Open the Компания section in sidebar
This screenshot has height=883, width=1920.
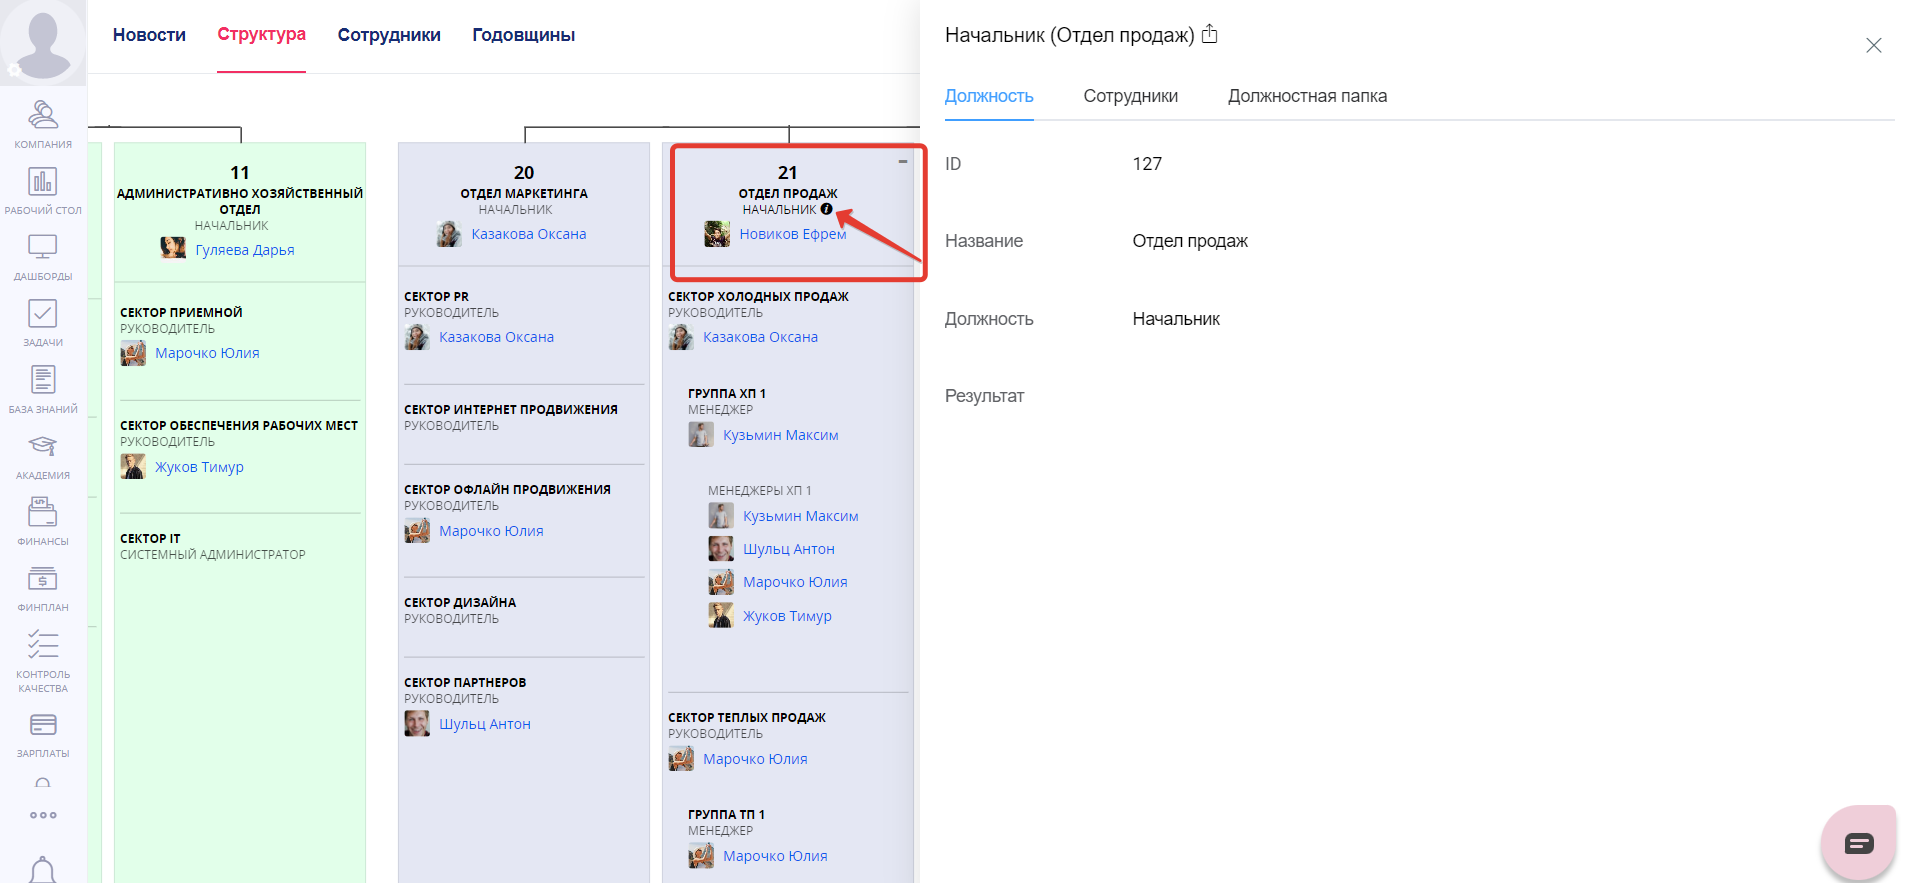click(x=43, y=123)
